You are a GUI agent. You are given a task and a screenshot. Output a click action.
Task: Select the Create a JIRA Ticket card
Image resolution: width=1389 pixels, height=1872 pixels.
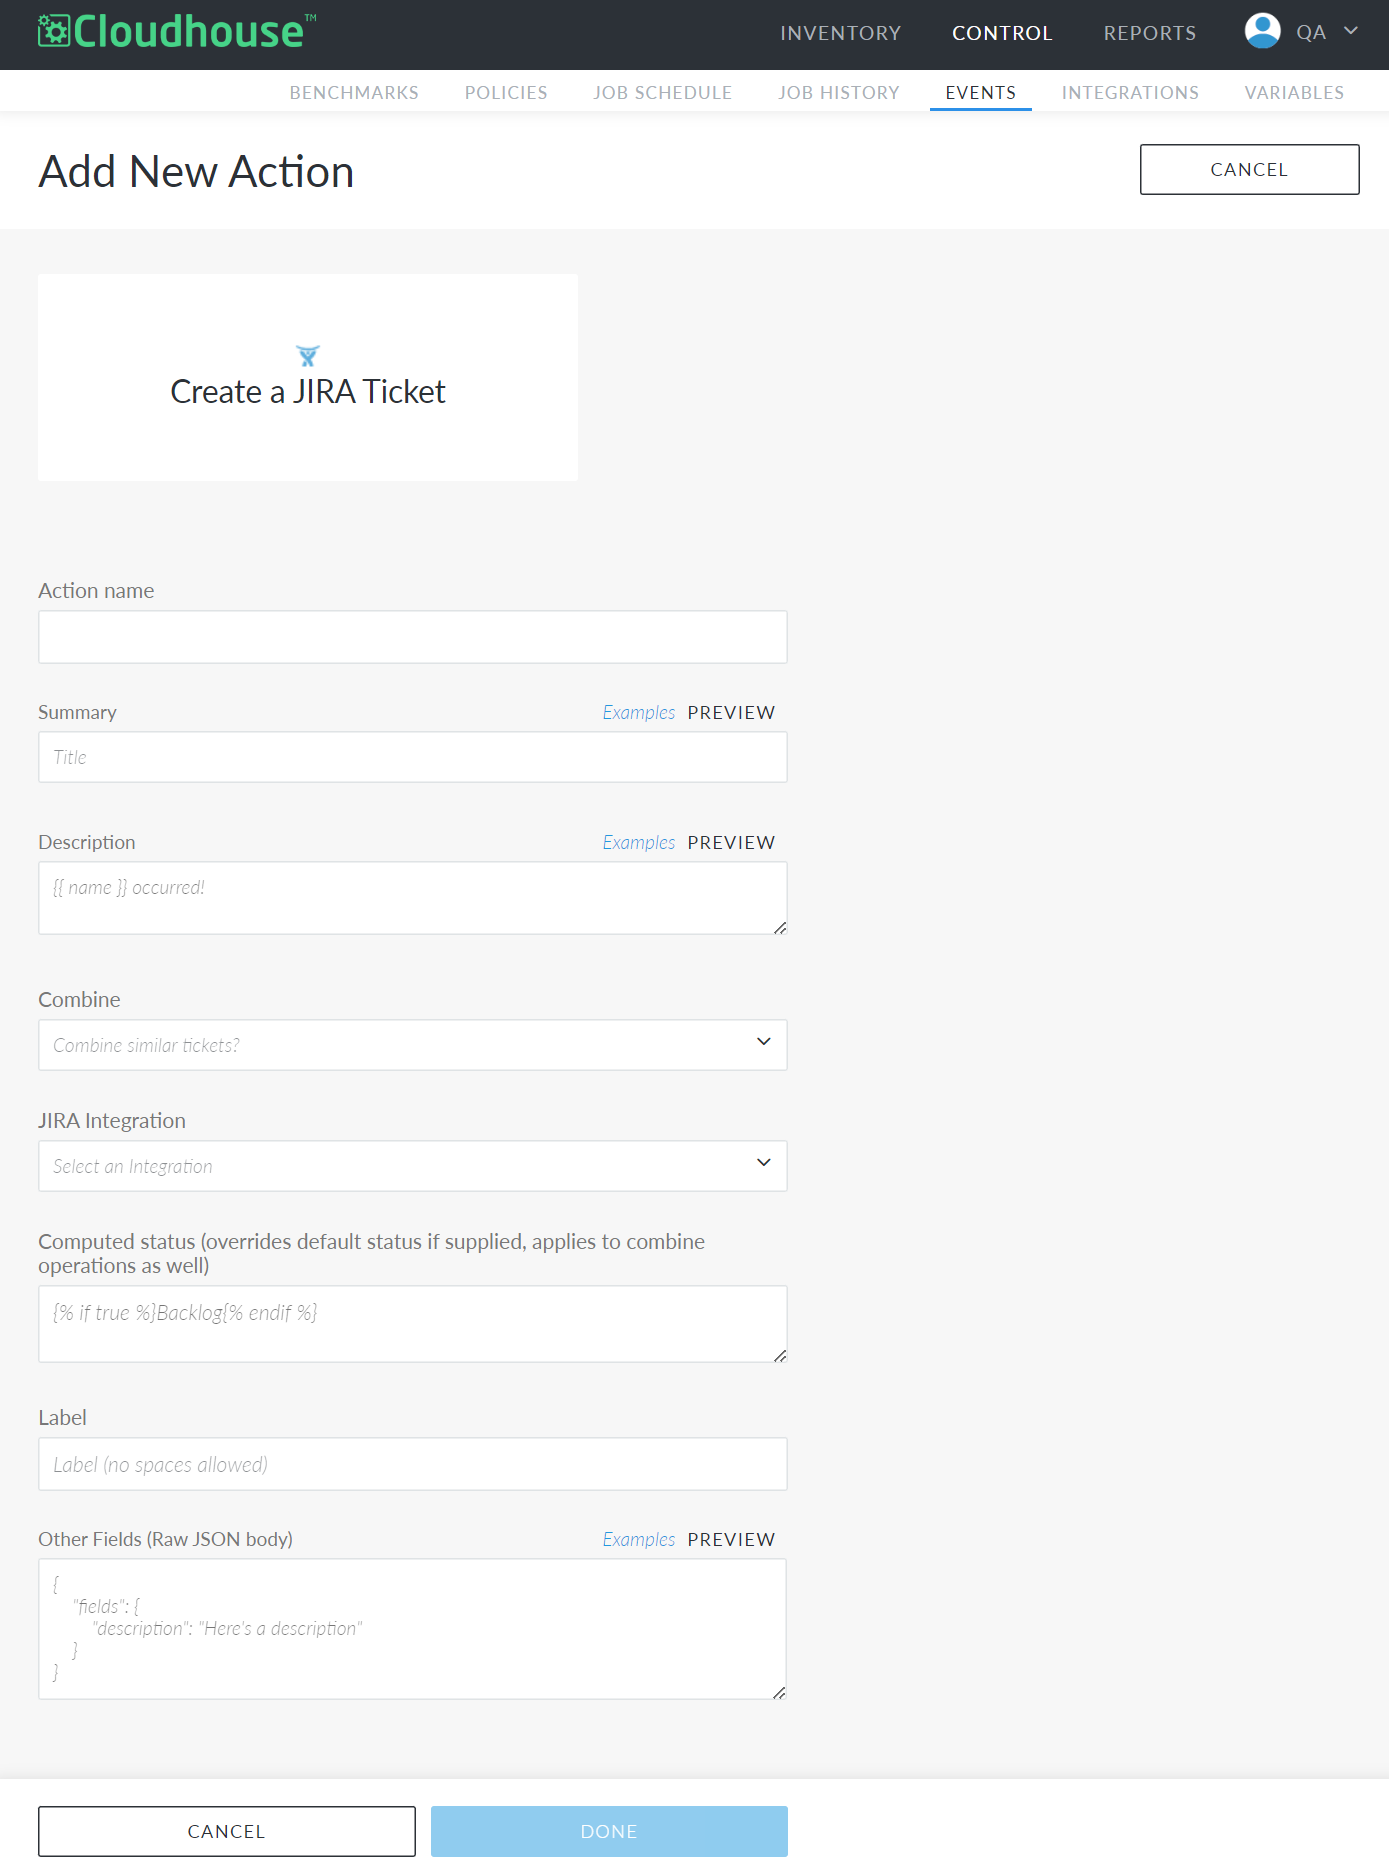coord(308,377)
